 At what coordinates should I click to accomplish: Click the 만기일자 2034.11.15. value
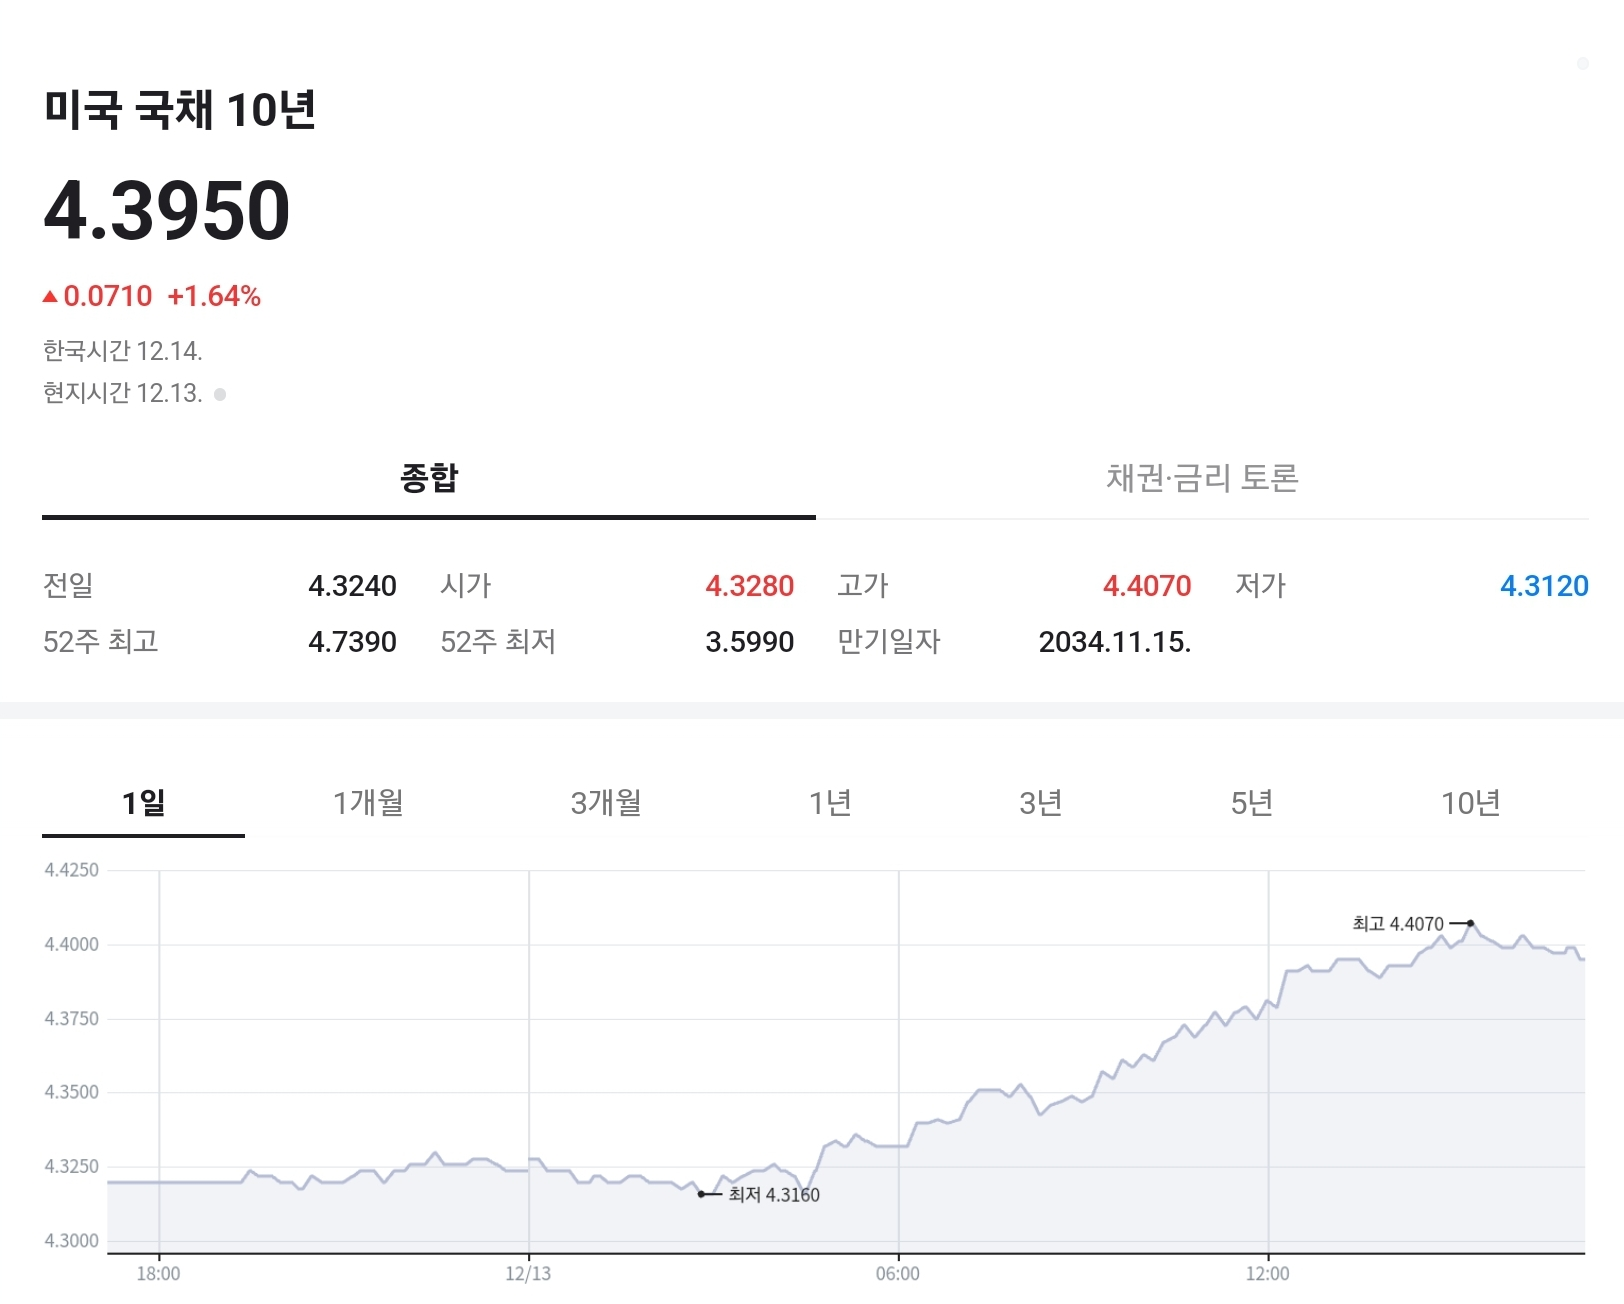(1115, 642)
